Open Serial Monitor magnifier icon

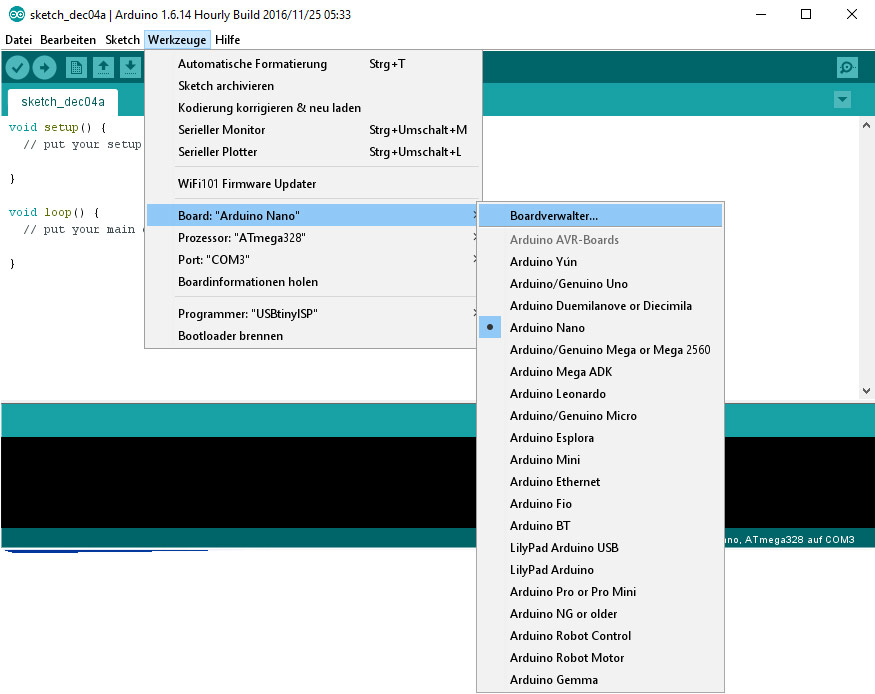tap(847, 68)
